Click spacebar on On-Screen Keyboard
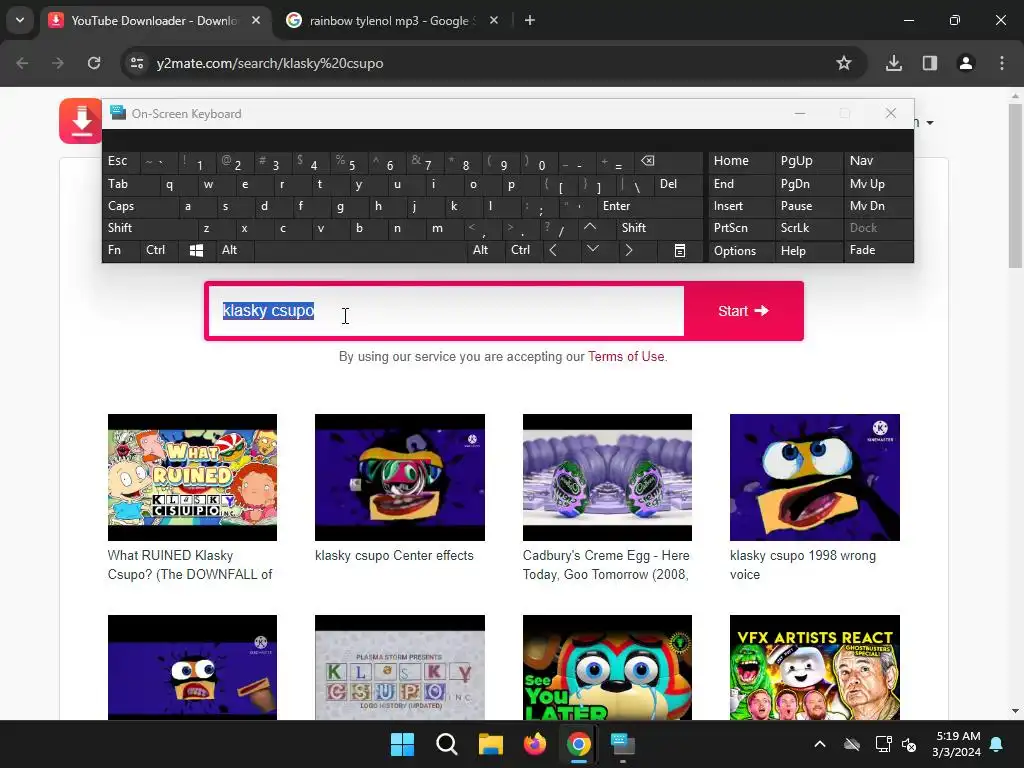 pos(360,251)
